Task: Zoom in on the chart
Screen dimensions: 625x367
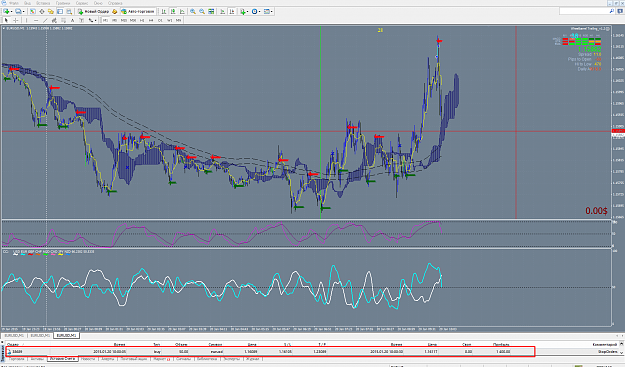Action: tap(193, 12)
